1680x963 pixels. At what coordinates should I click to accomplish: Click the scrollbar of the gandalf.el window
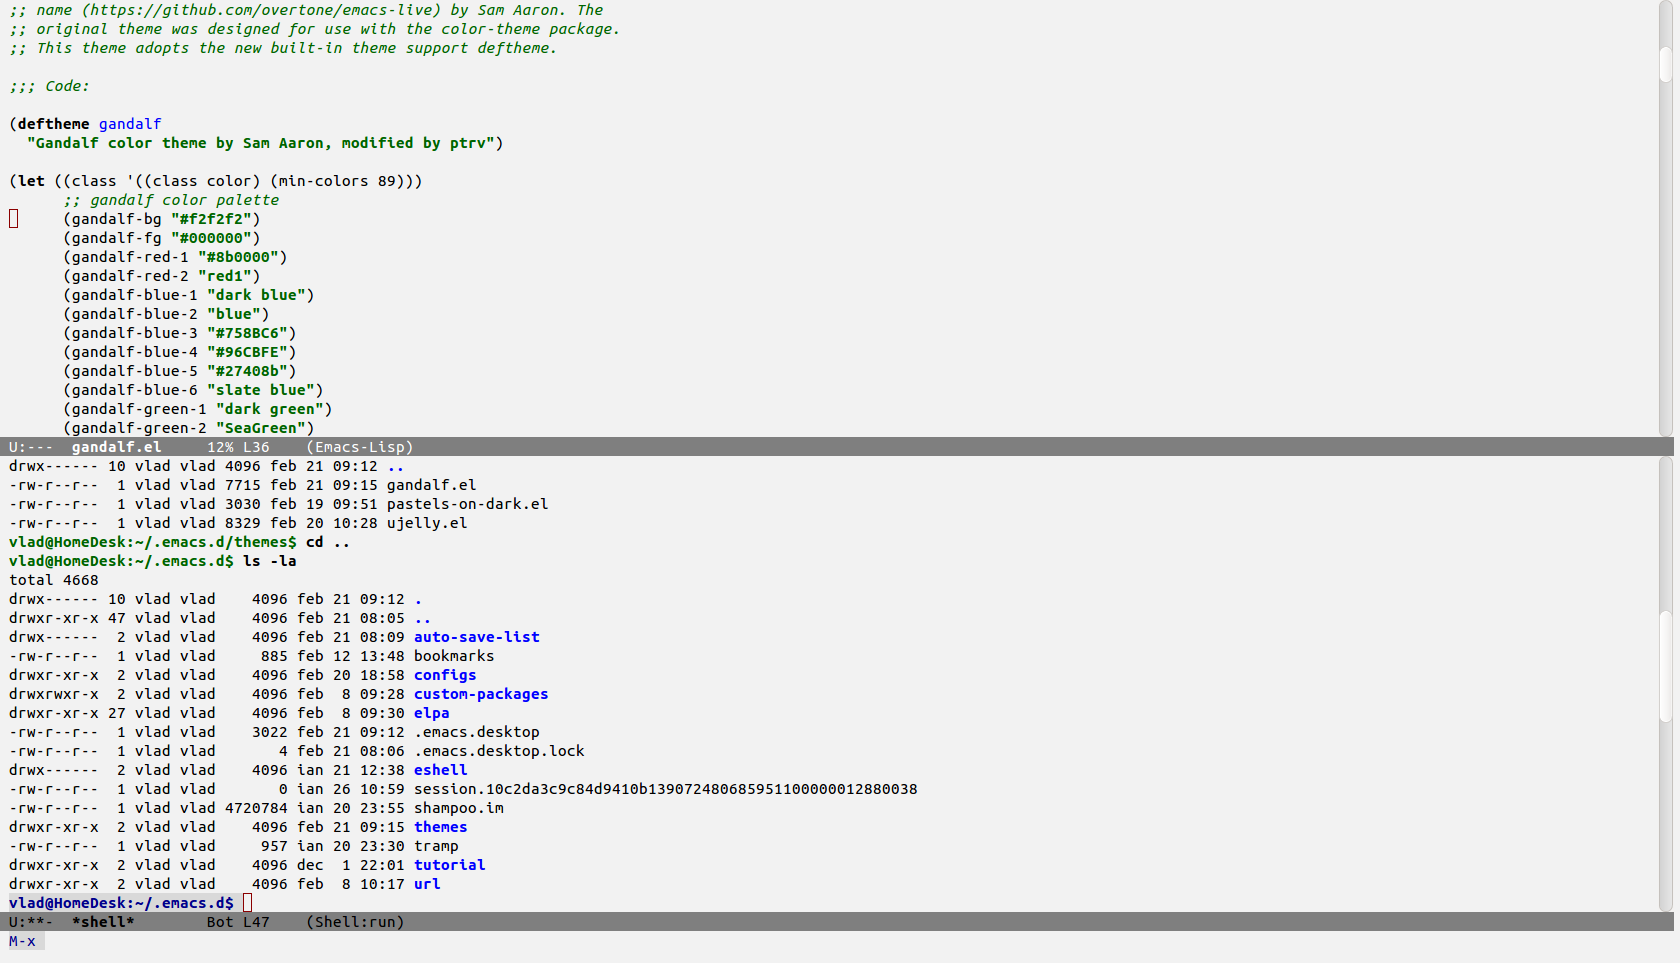pos(1666,218)
